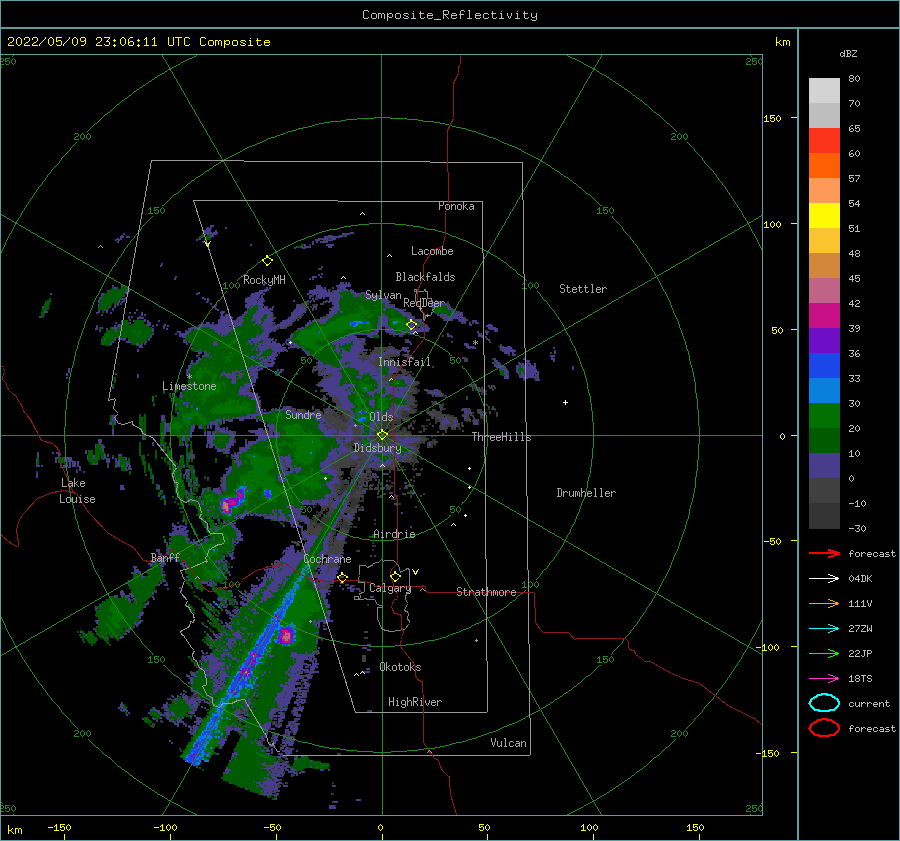
Task: Select the orange 111V arrow icon
Action: [x=824, y=603]
